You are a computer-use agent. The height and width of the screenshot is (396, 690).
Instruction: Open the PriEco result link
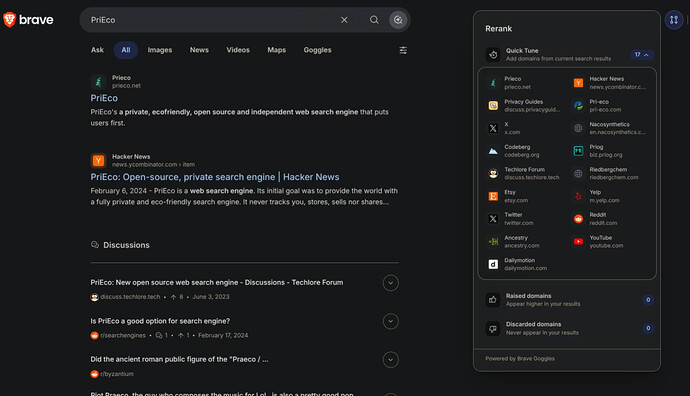[x=104, y=98]
